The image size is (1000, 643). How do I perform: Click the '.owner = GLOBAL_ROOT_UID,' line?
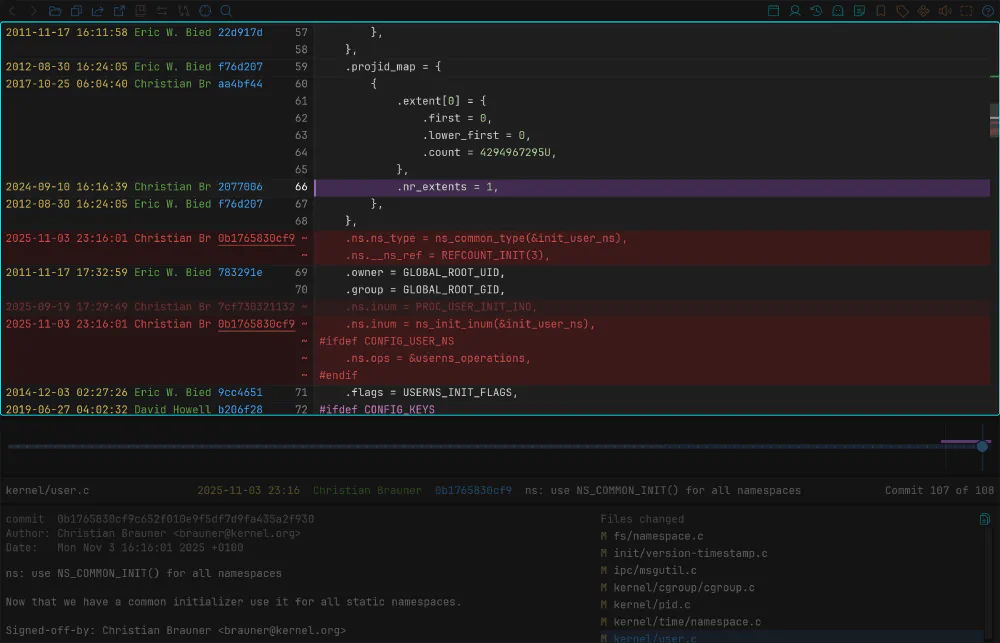click(425, 272)
